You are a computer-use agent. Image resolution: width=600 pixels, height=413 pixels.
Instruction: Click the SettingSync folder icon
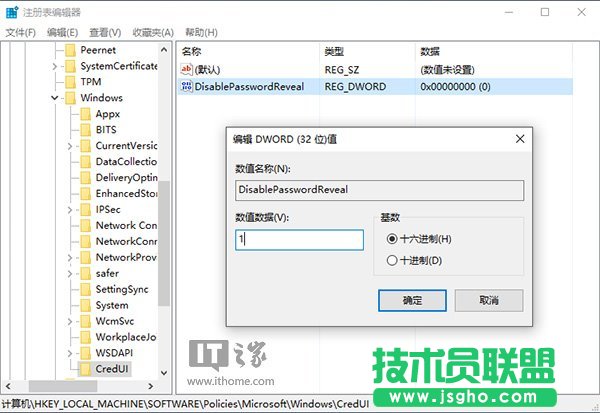(86, 289)
